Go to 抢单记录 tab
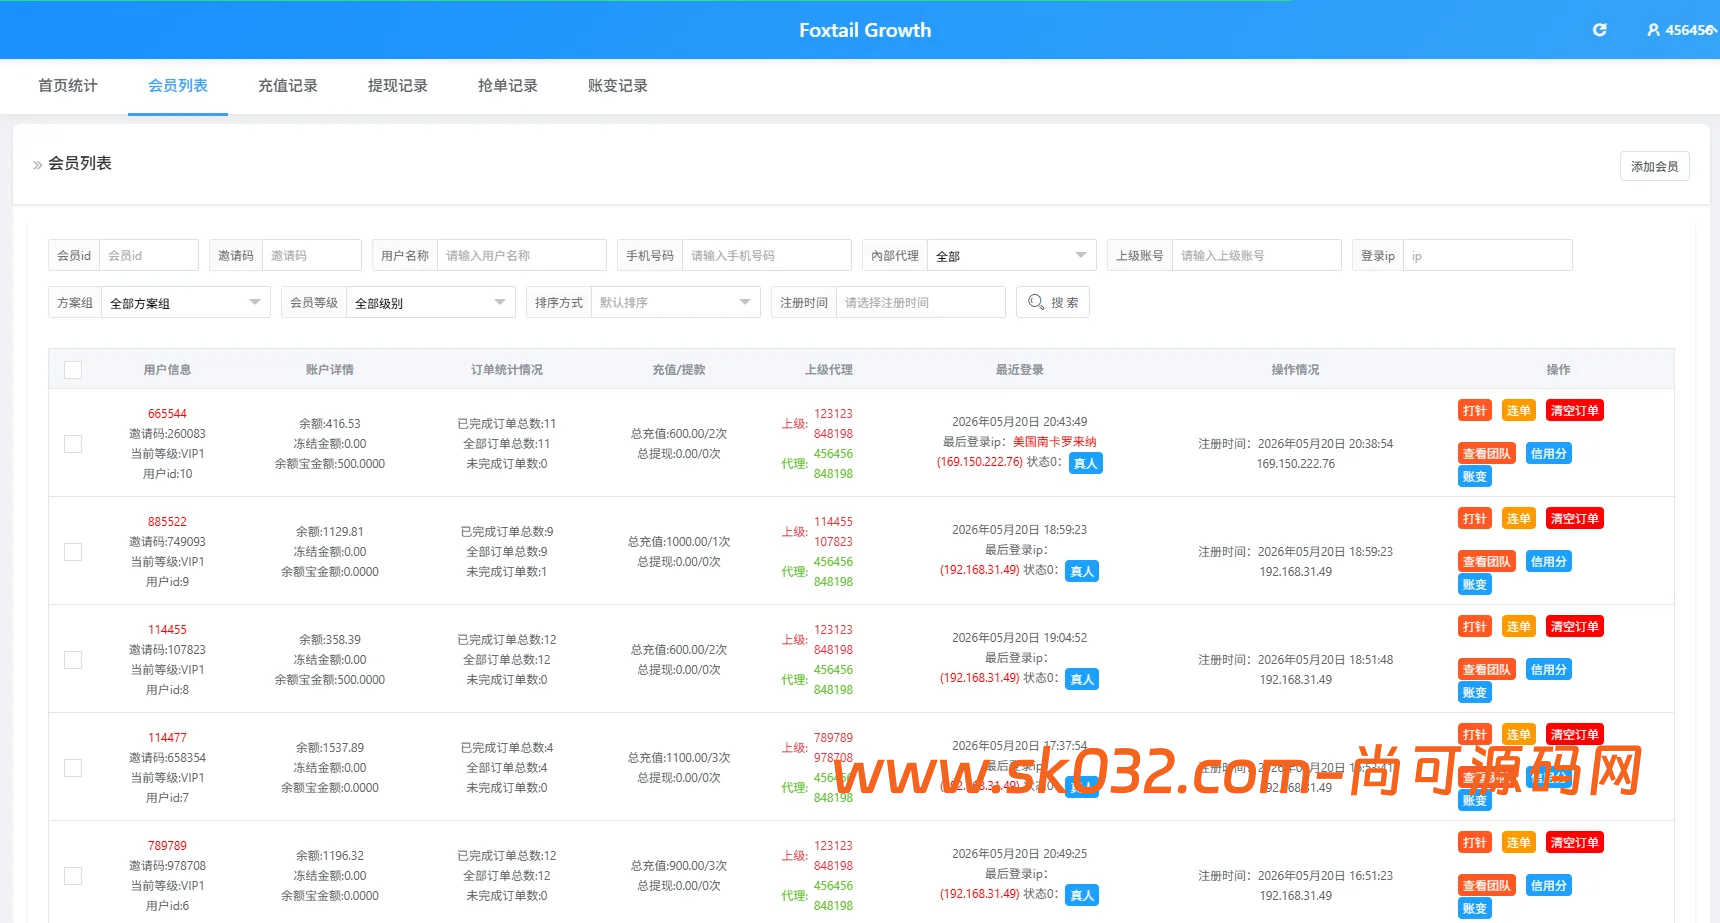 coord(508,86)
